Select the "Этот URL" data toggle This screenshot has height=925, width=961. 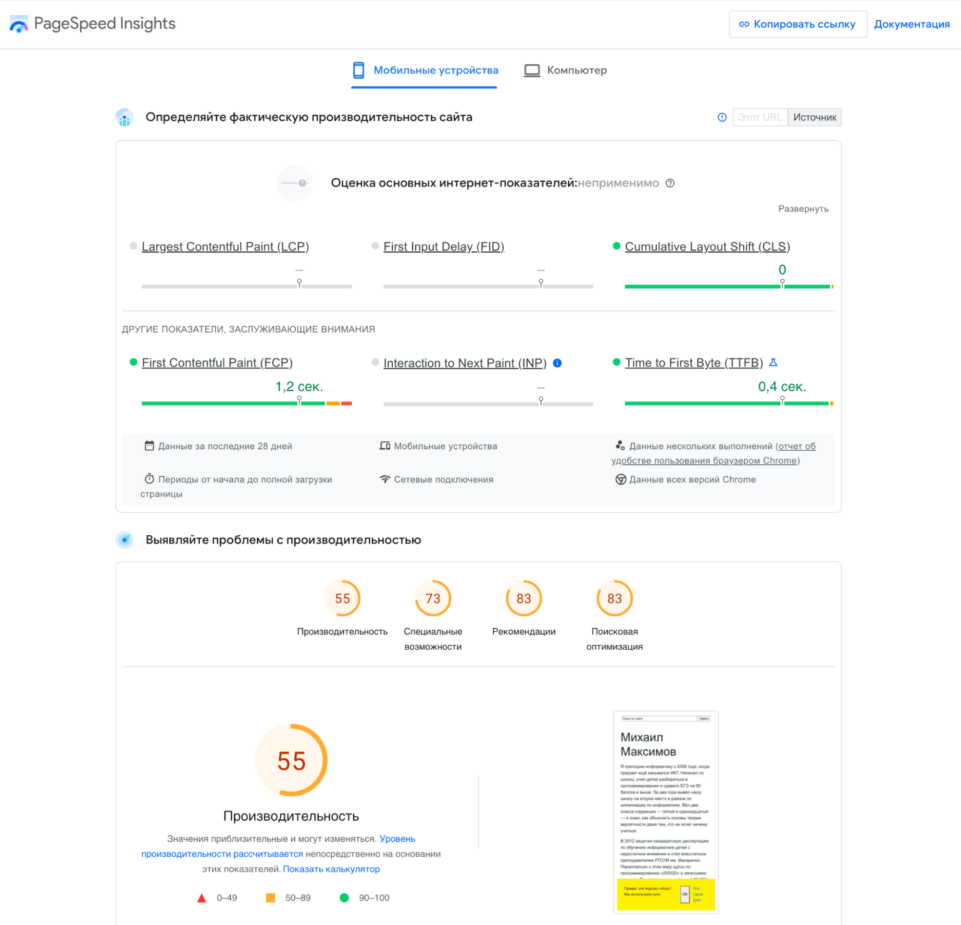[759, 117]
